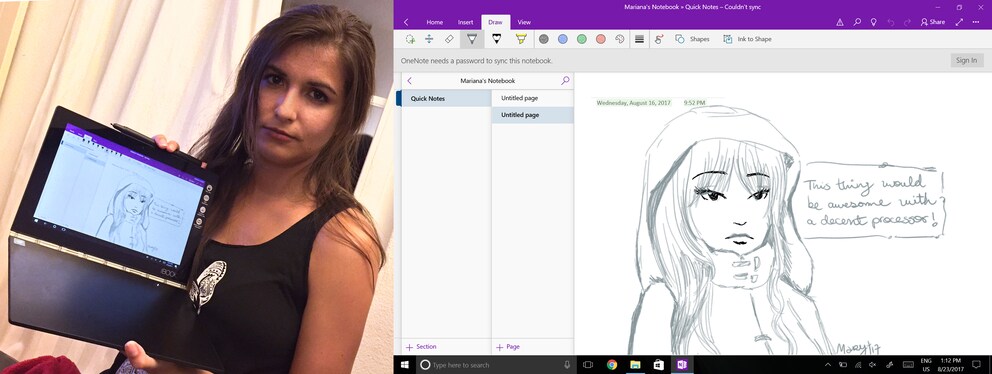Choose the green ink color
The height and width of the screenshot is (374, 992).
click(x=581, y=39)
